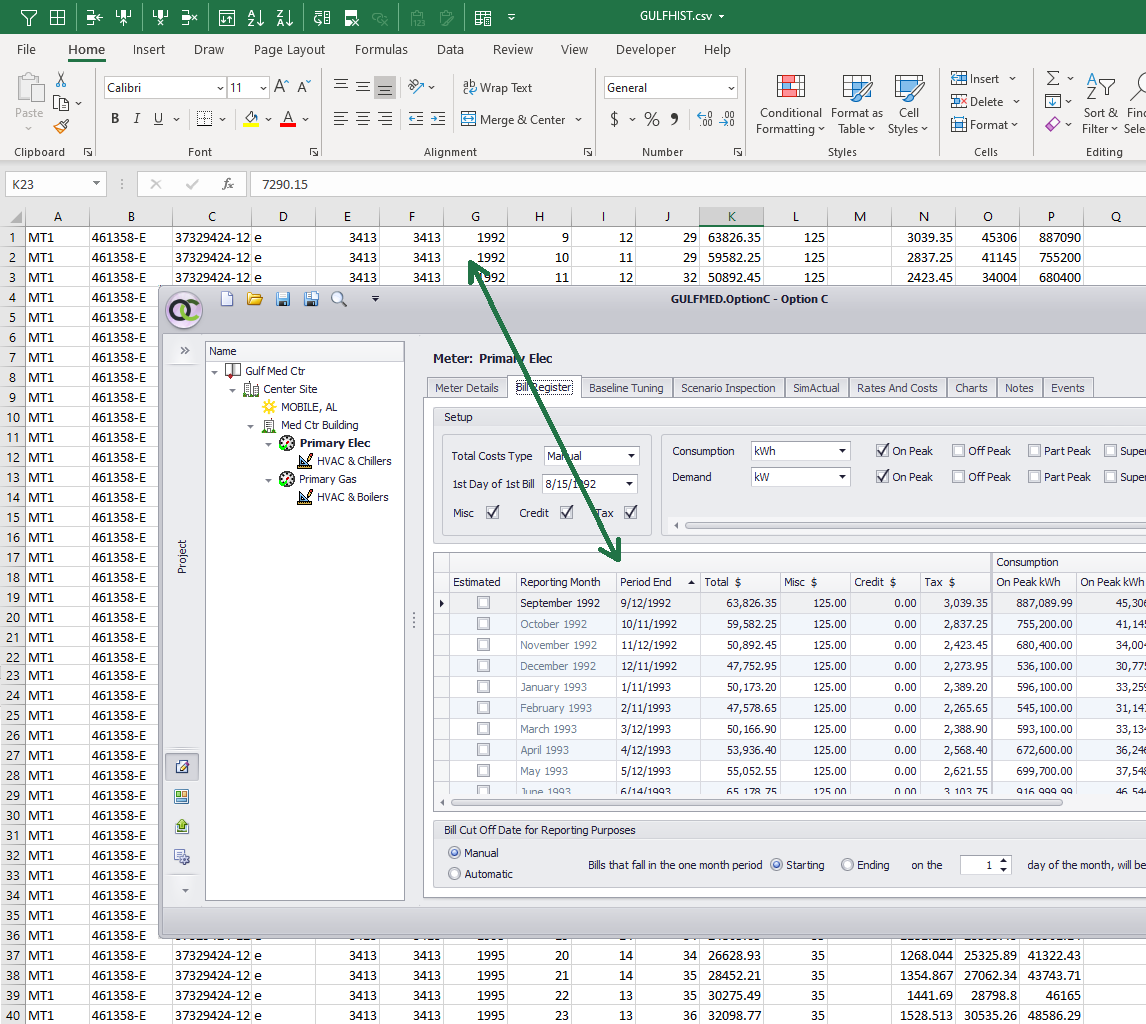Expand the Project side panel with chevron
This screenshot has height=1024, width=1146.
185,351
